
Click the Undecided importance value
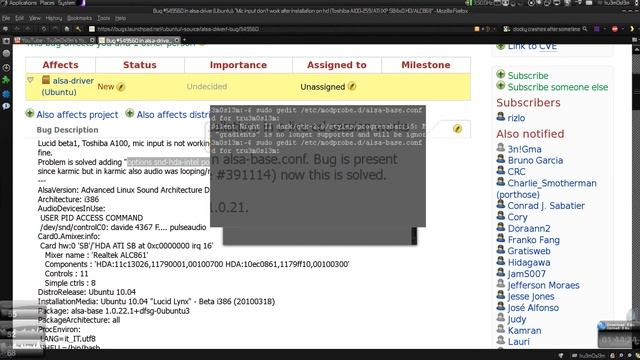(207, 87)
